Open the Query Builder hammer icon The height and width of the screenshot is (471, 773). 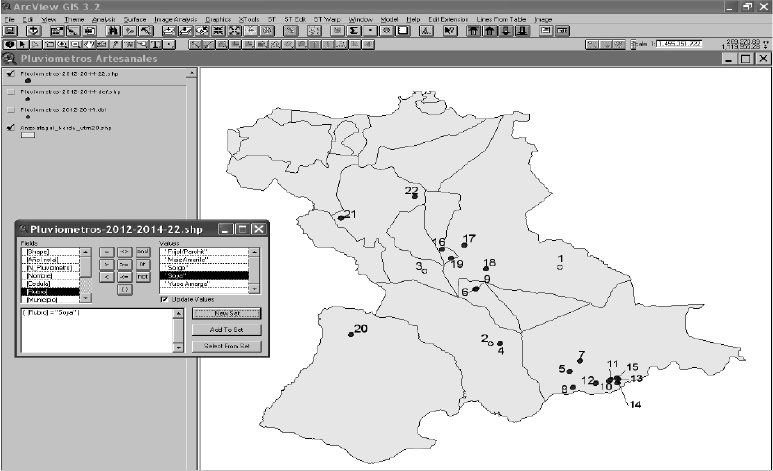(x=144, y=31)
